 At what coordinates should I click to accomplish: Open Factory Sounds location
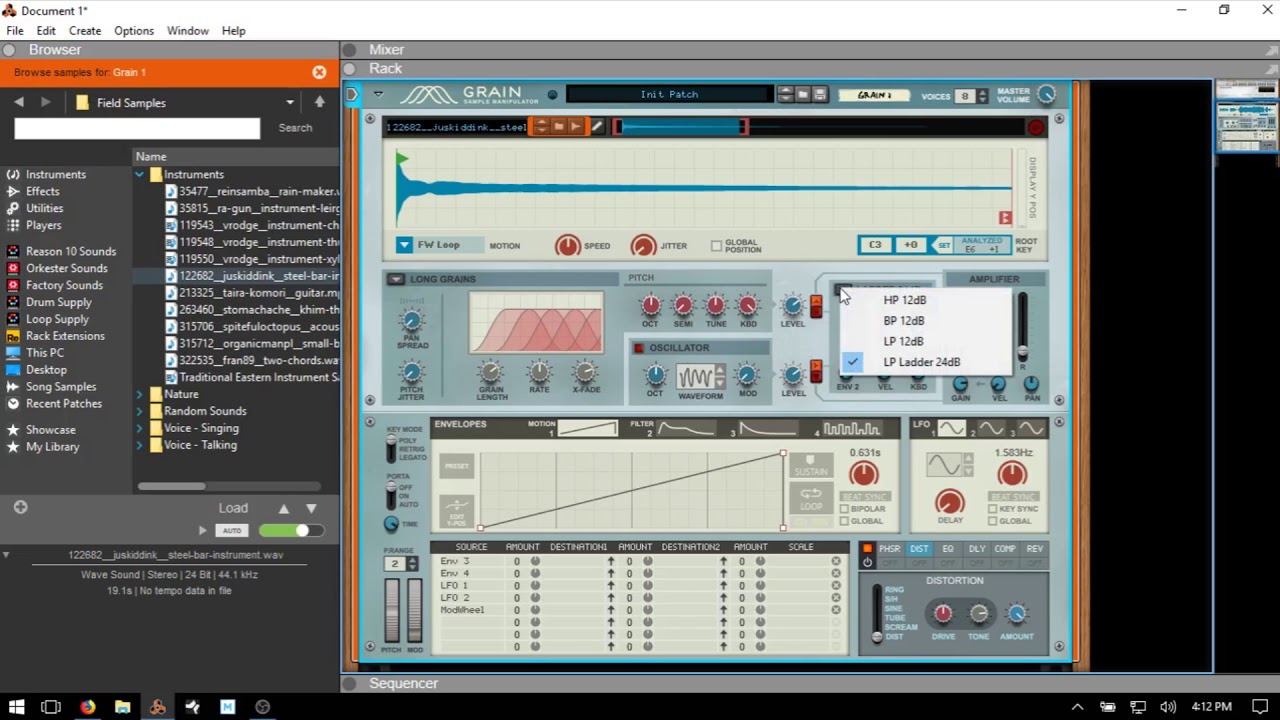tap(56, 285)
